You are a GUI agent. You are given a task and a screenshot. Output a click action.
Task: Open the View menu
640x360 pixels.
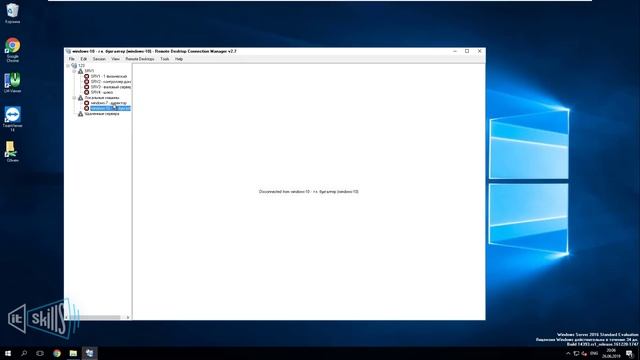[116, 59]
